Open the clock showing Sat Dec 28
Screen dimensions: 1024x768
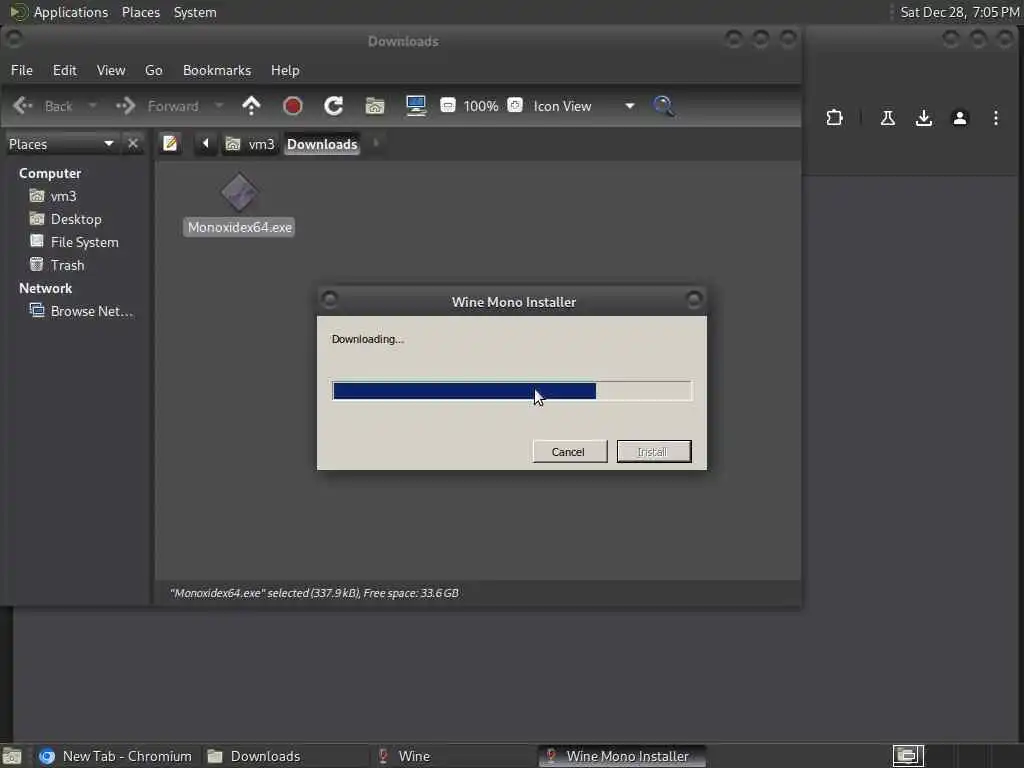(x=959, y=12)
